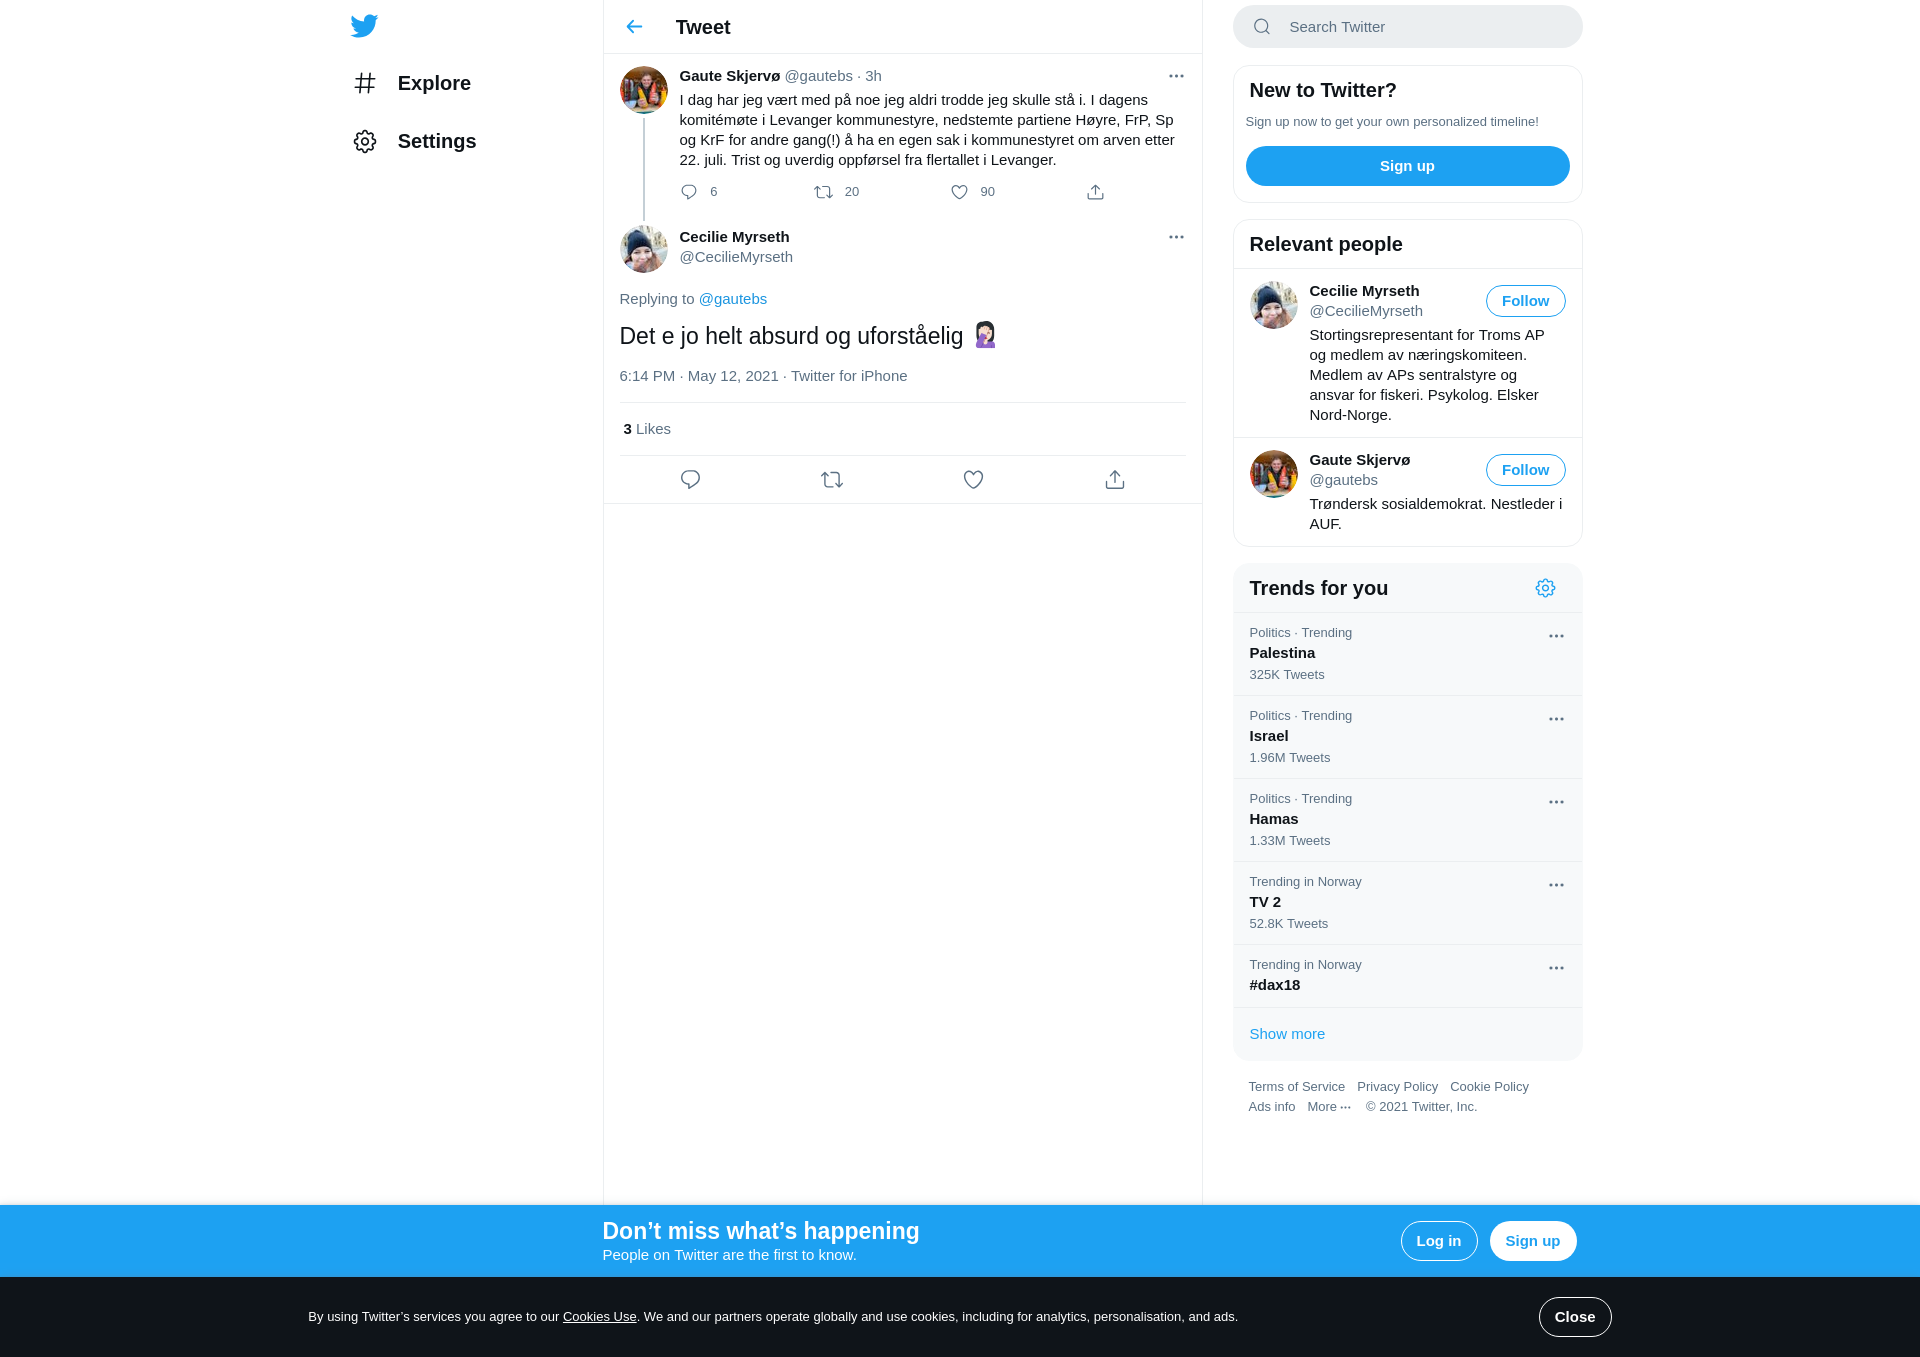Viewport: 1920px width, 1357px height.
Task: Retweet Gaute Skjervø's tweet showing 20
Action: [x=823, y=192]
